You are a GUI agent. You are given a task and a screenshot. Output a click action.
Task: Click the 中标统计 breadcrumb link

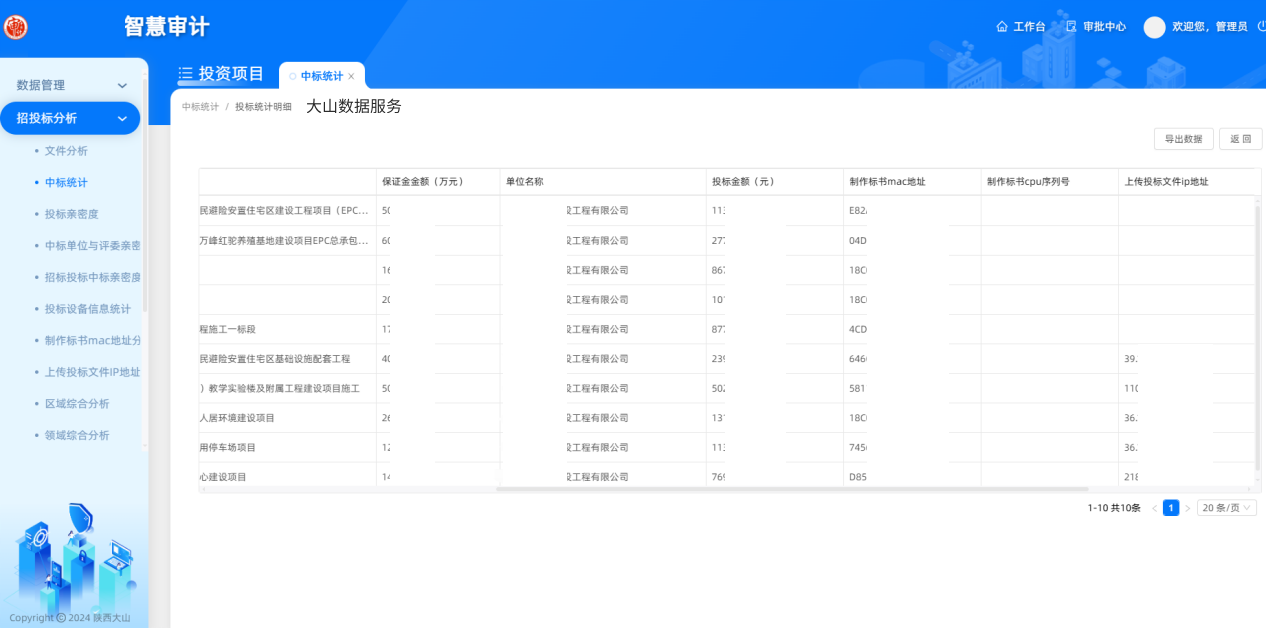pyautogui.click(x=200, y=107)
